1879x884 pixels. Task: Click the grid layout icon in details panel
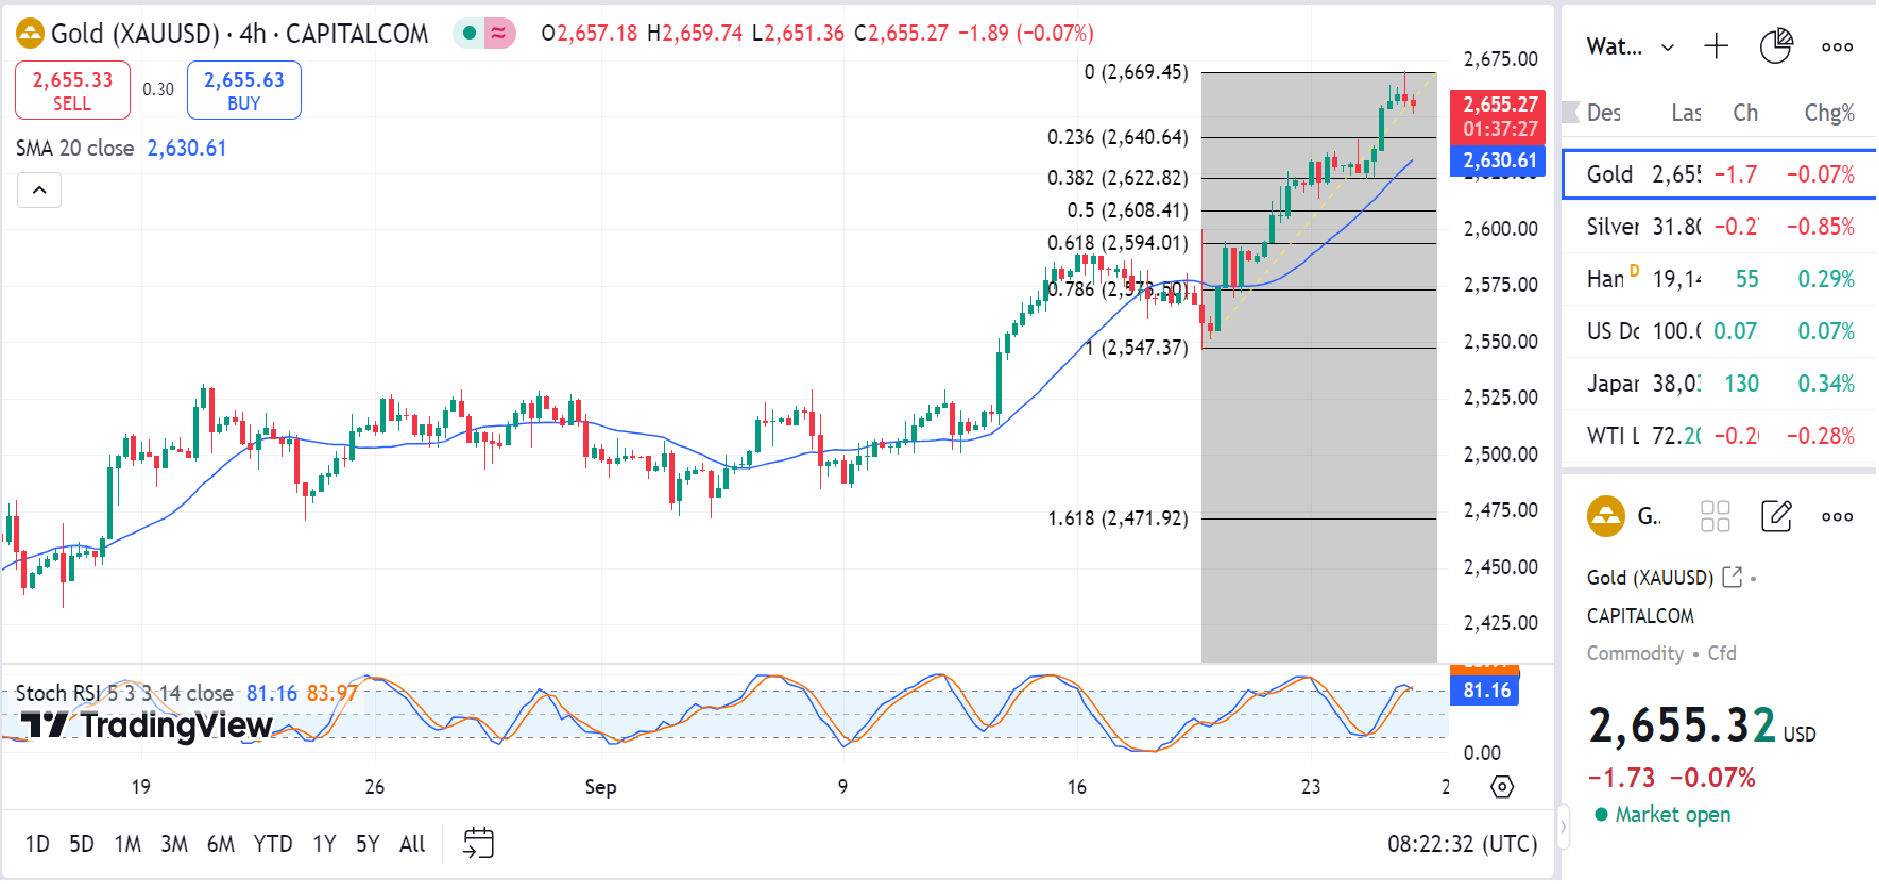[x=1715, y=516]
